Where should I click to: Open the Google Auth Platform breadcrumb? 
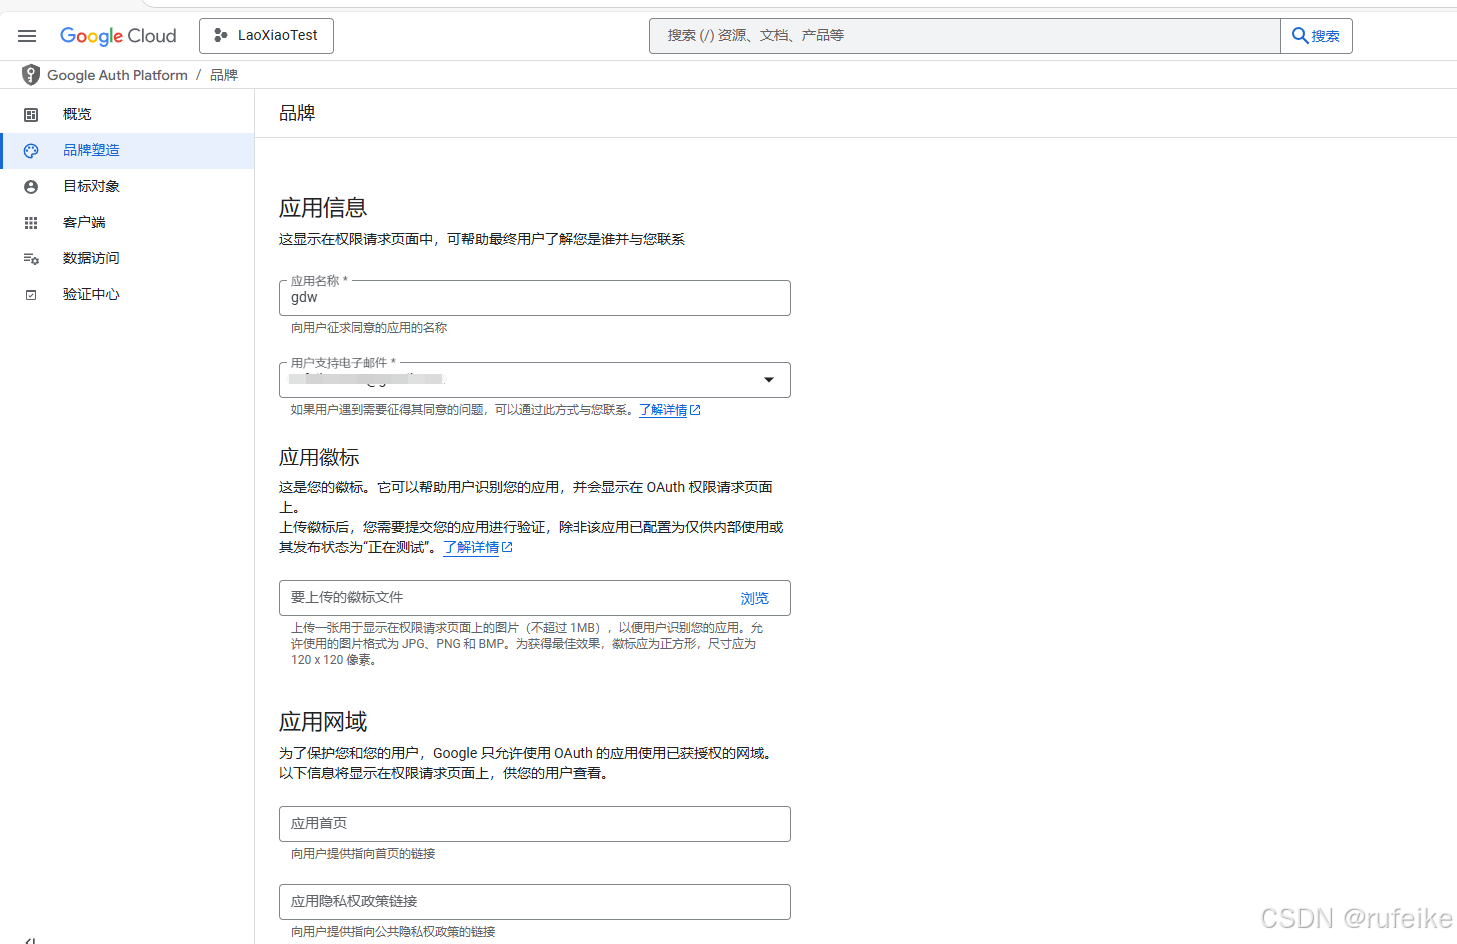pyautogui.click(x=117, y=75)
